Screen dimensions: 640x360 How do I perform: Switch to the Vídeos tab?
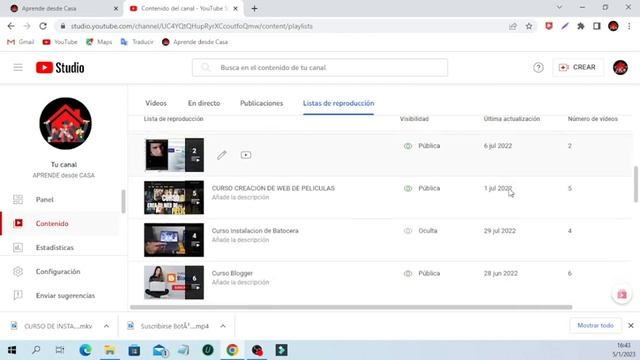[x=156, y=103]
